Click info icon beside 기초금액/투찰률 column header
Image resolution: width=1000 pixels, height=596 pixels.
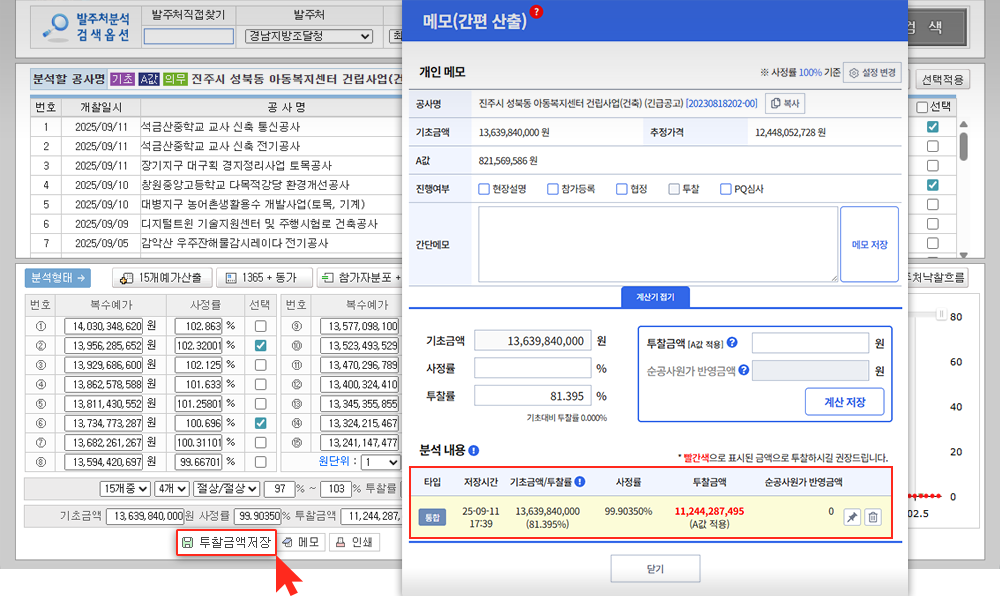(580, 482)
